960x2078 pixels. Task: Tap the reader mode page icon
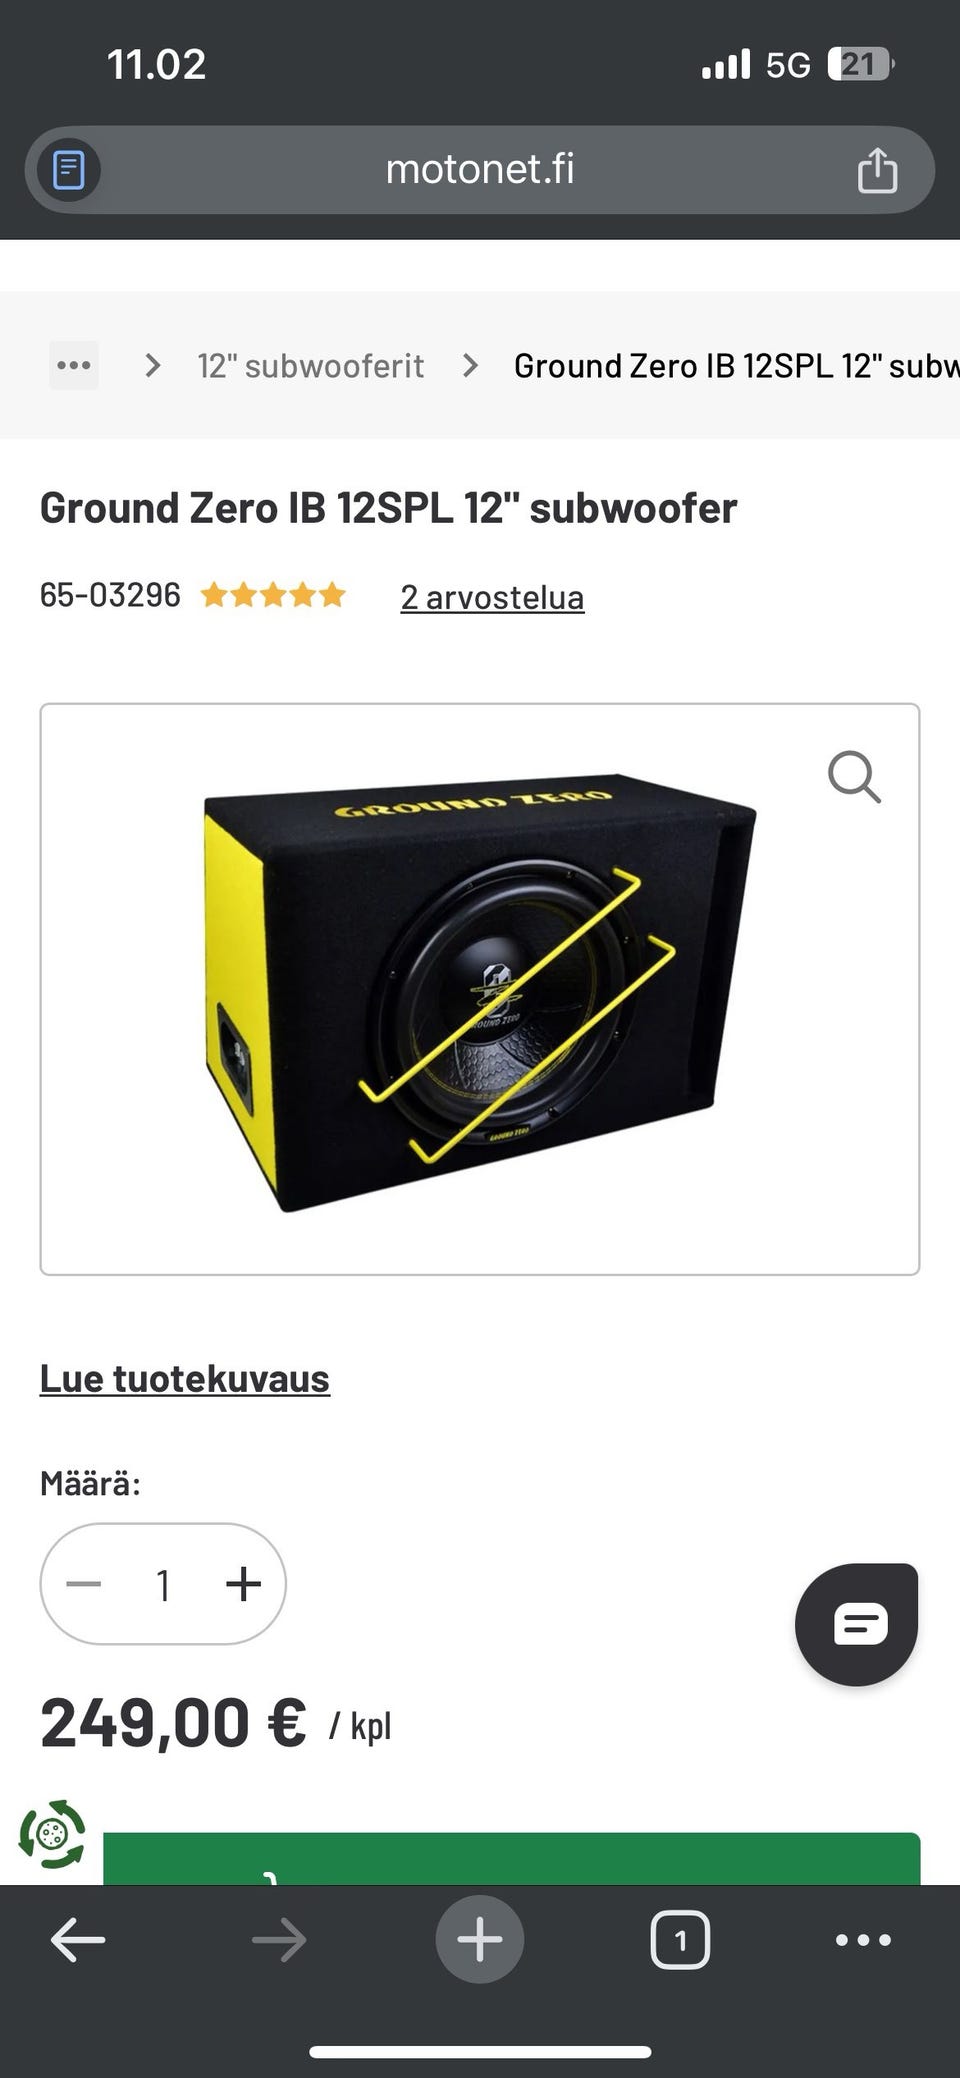[69, 170]
